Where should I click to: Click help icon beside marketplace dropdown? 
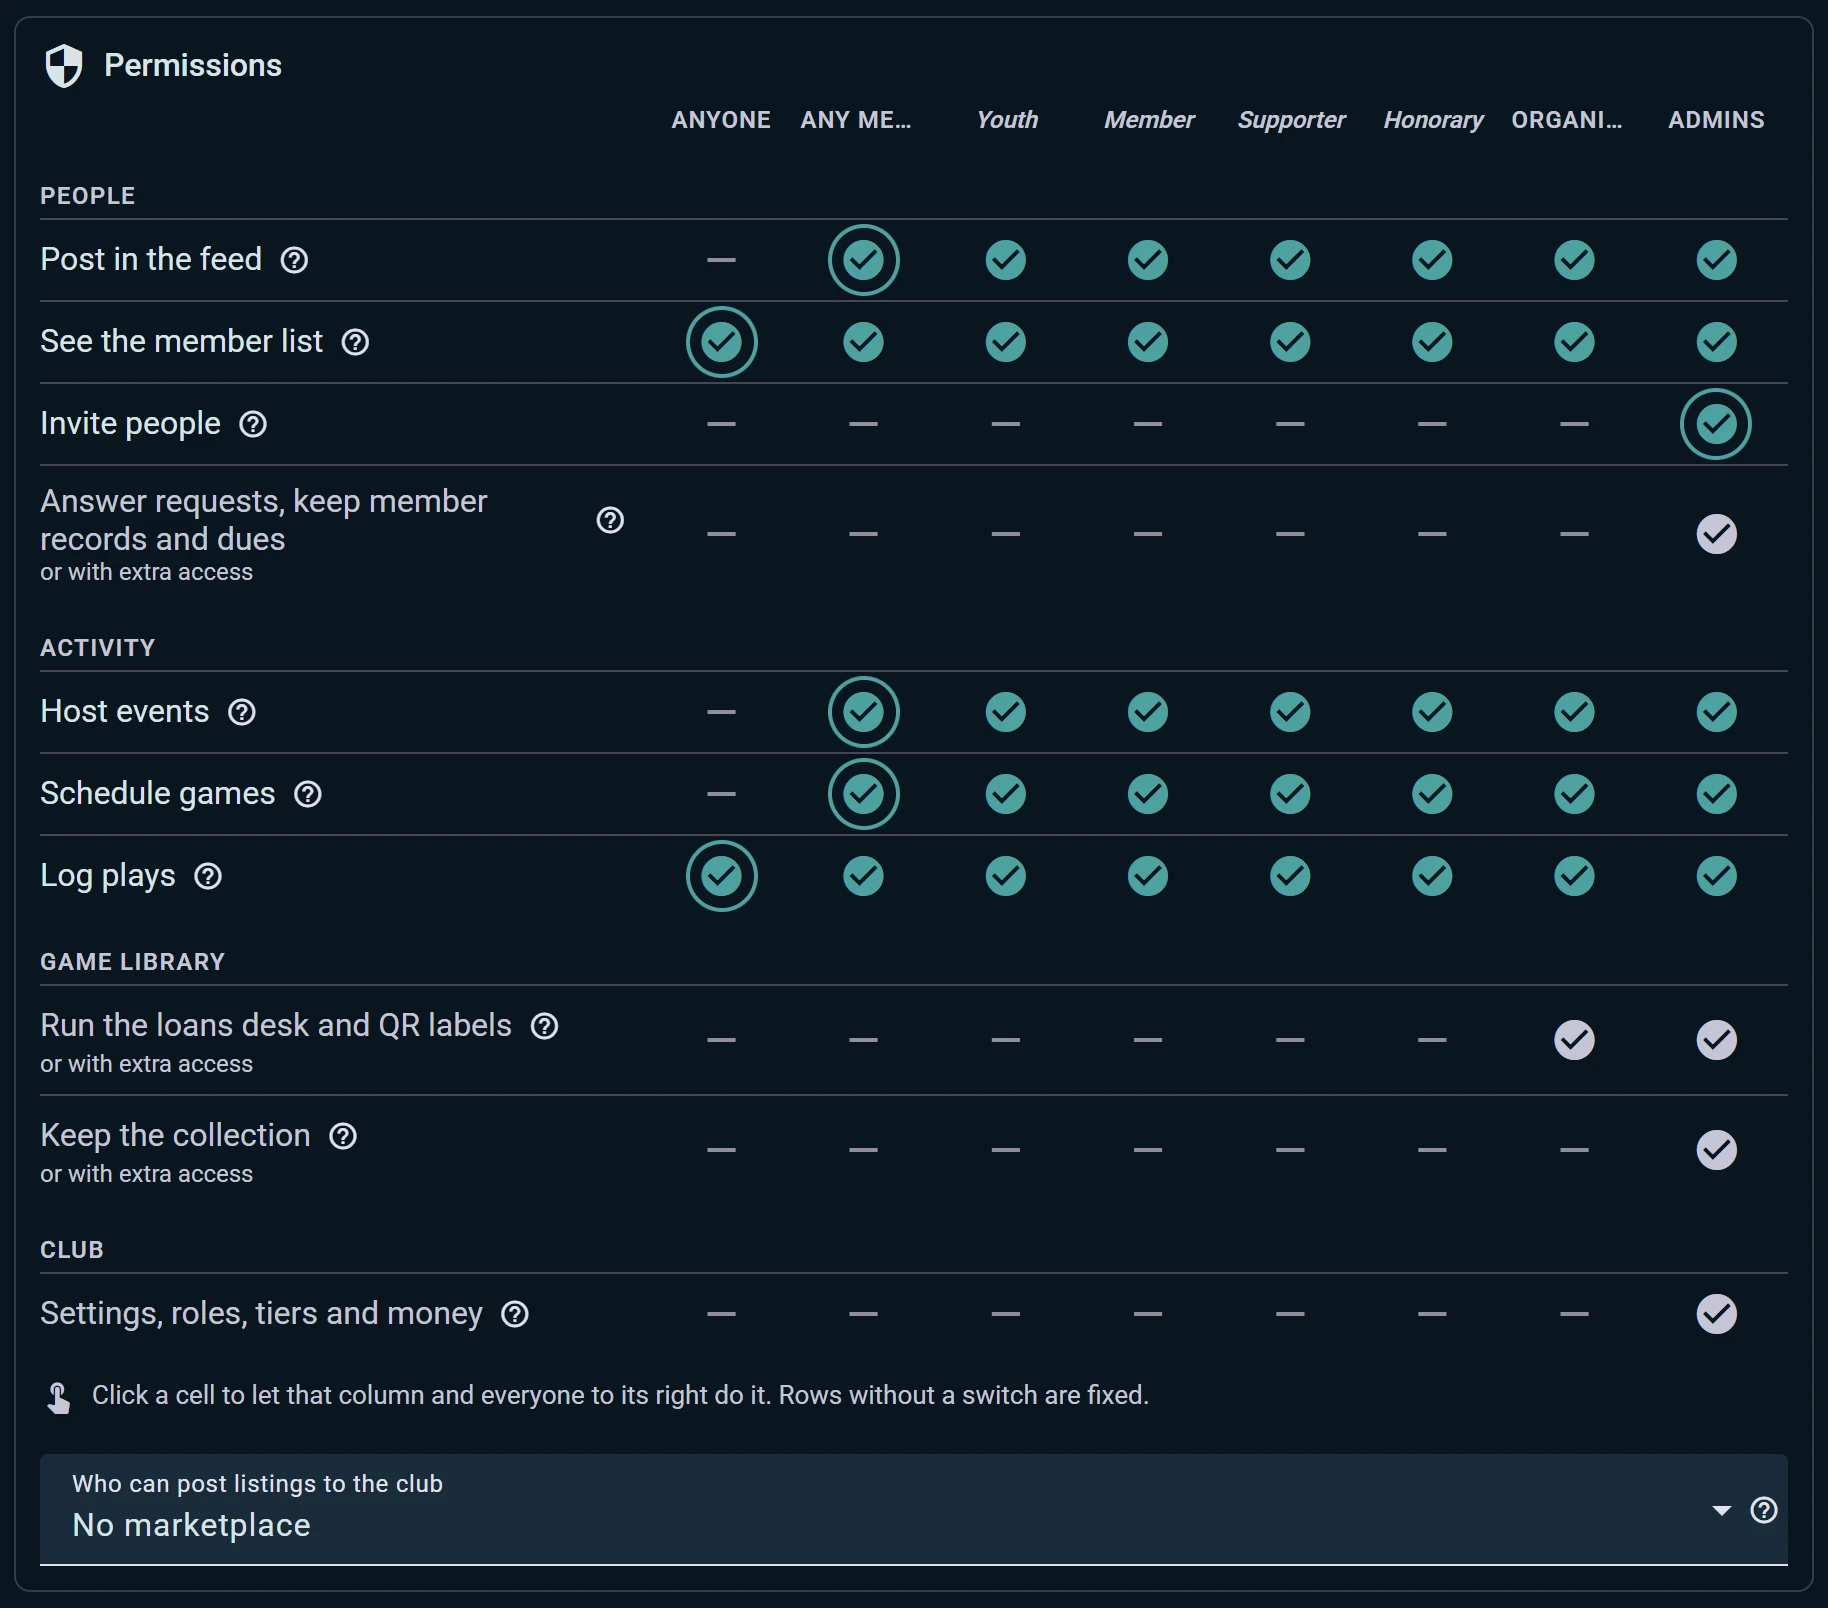coord(1764,1510)
